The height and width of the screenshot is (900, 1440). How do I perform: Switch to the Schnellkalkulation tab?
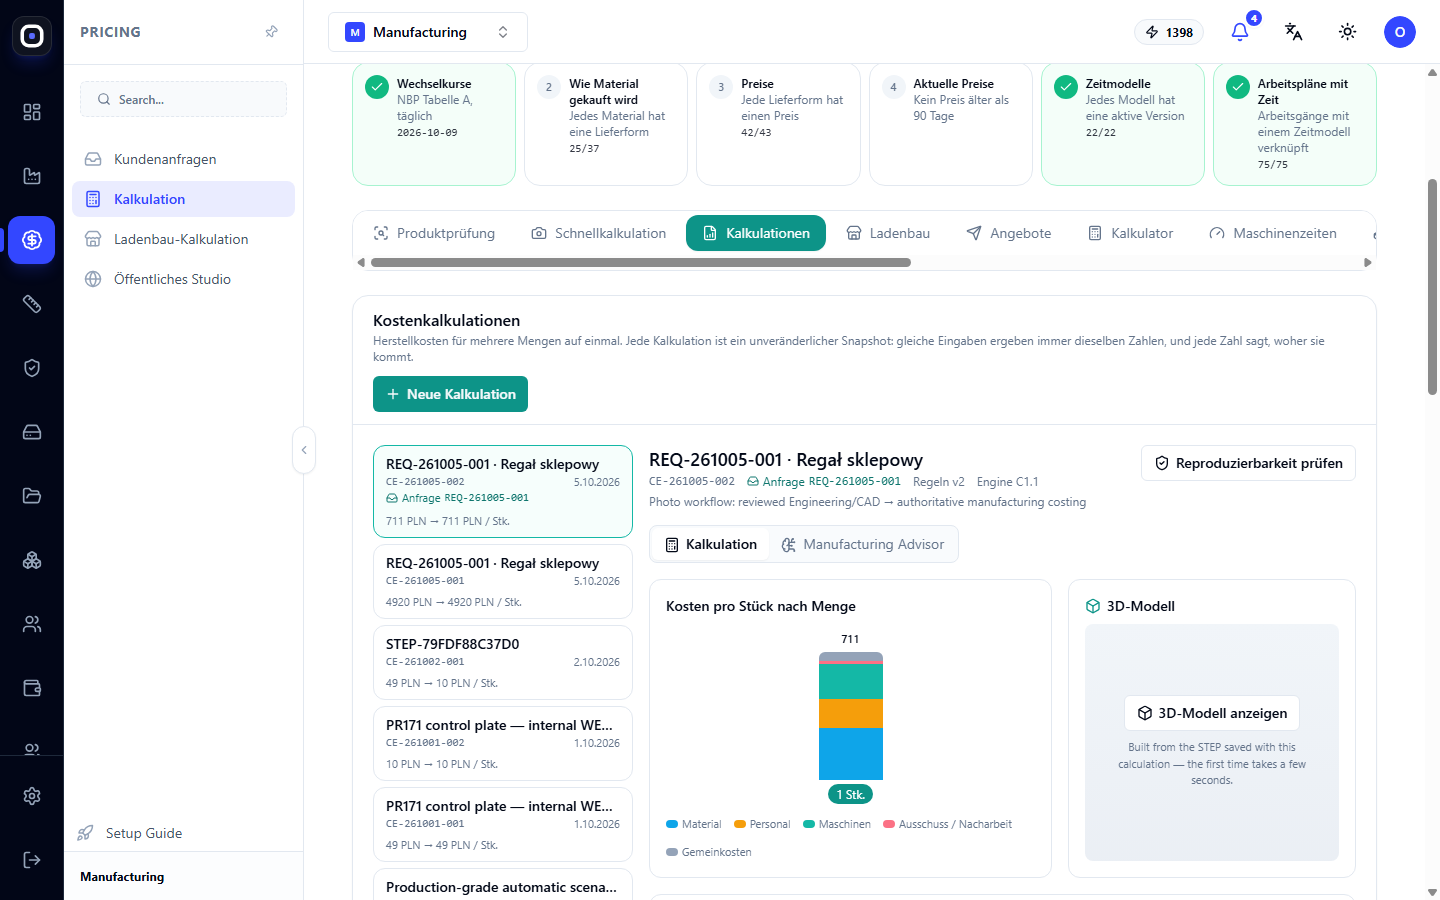(x=598, y=233)
